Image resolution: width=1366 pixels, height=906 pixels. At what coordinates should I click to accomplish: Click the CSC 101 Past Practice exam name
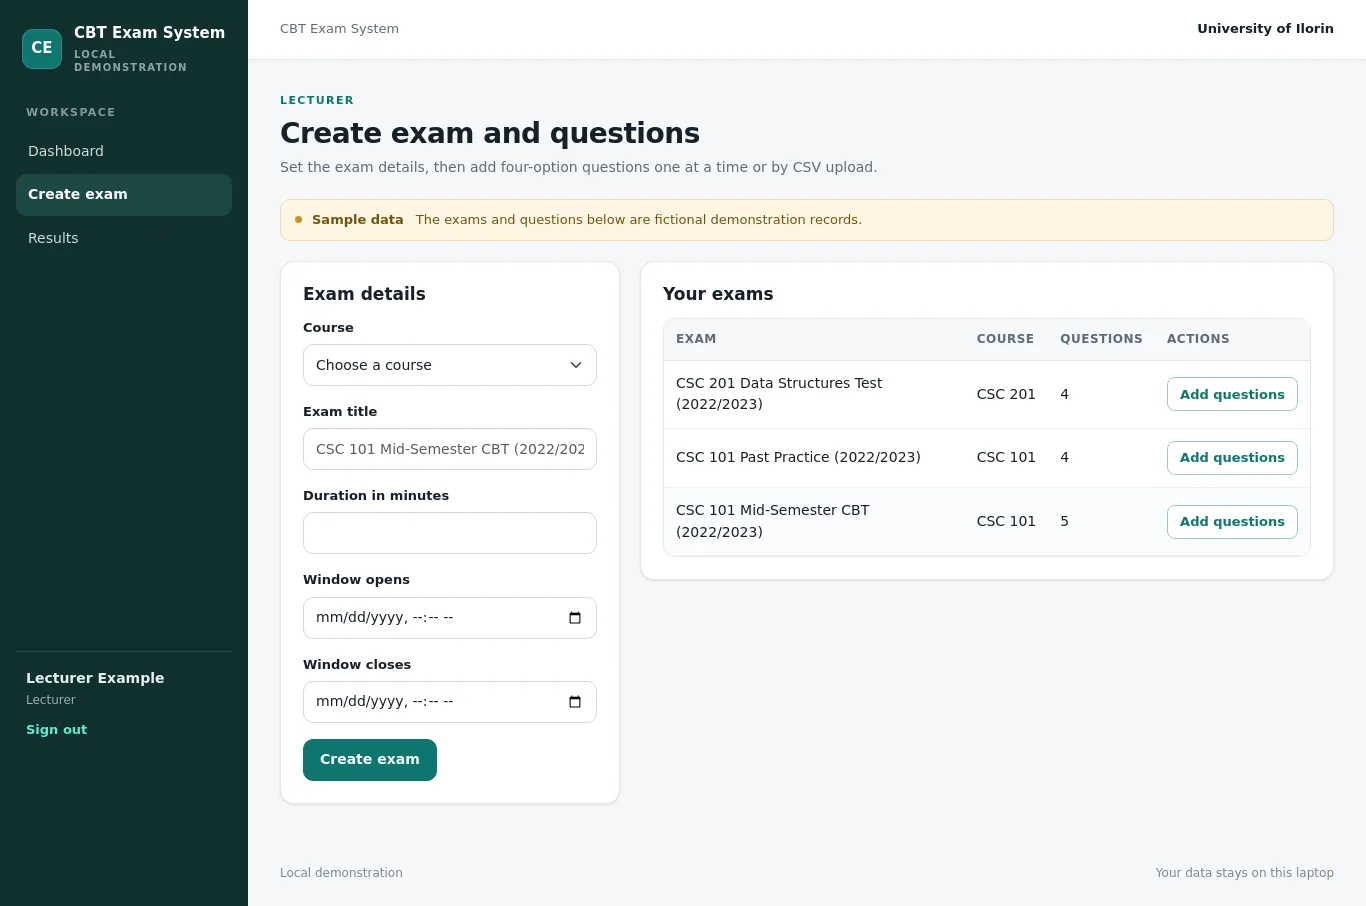coord(798,458)
